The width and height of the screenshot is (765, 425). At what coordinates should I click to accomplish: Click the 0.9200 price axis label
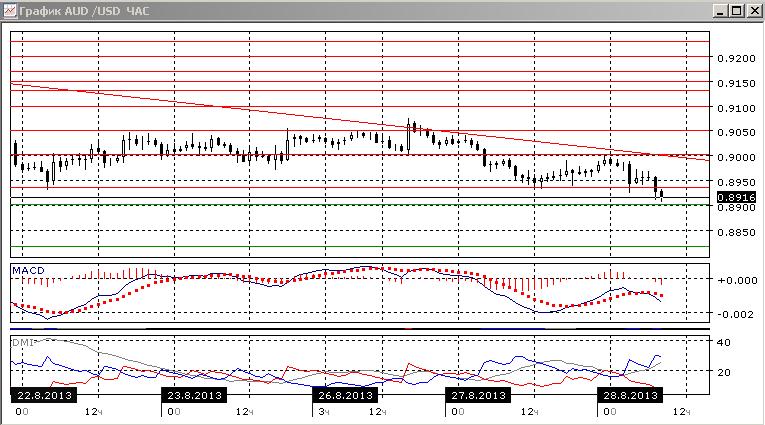[736, 58]
